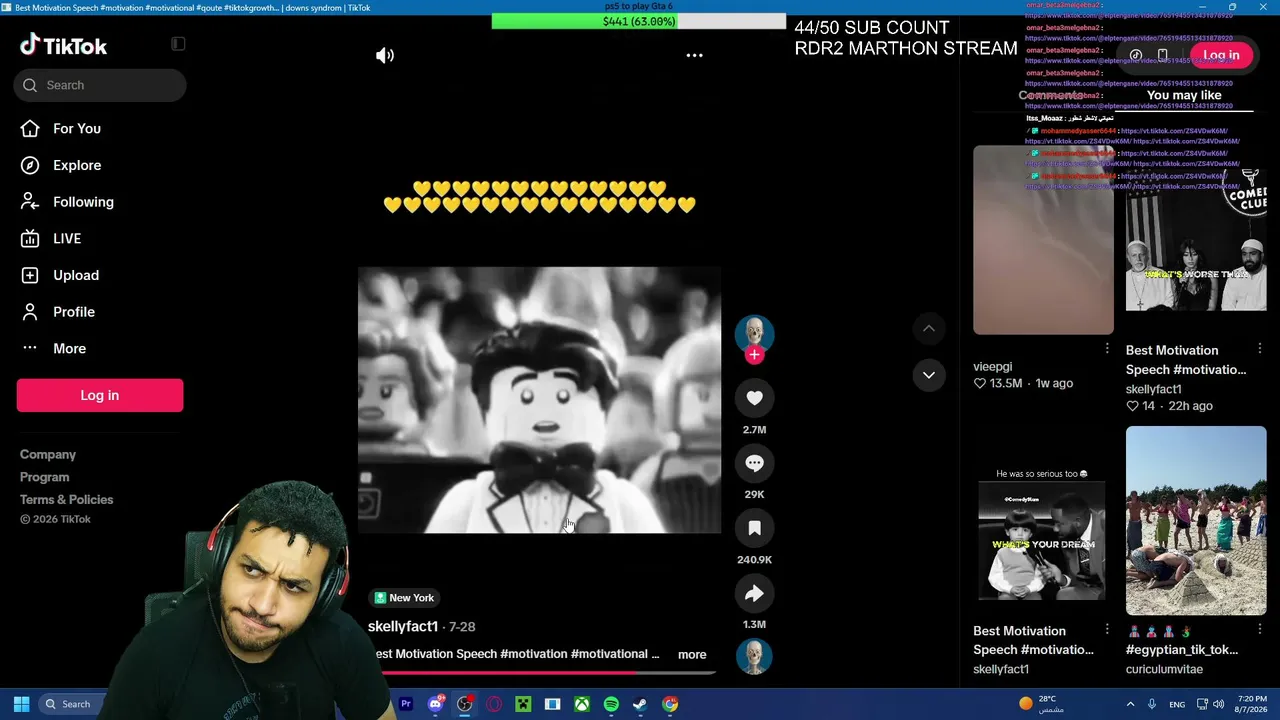The width and height of the screenshot is (1280, 720).
Task: Open Spotify from the taskbar
Action: (611, 704)
